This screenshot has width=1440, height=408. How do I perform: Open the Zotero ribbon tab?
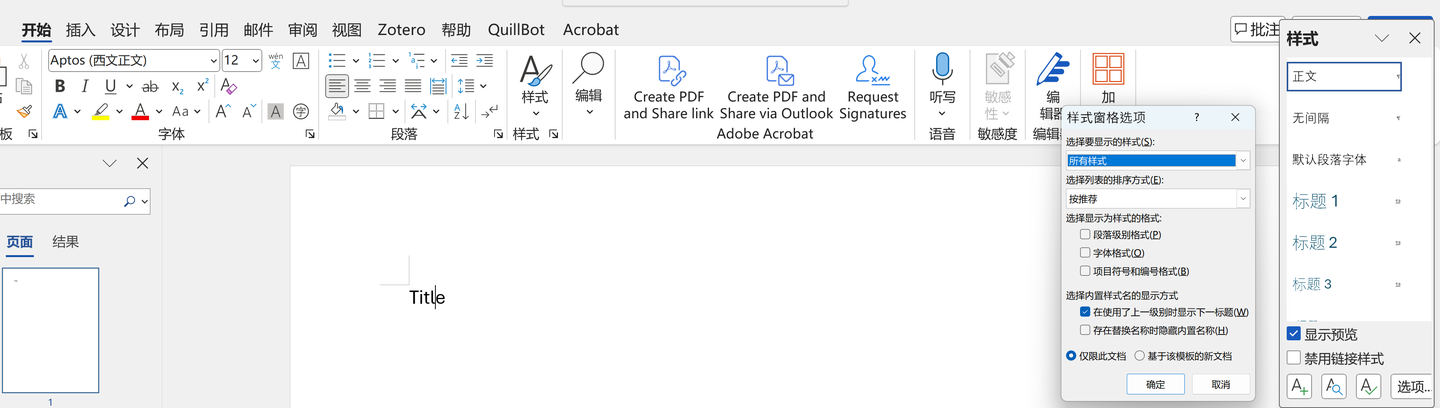(x=401, y=30)
